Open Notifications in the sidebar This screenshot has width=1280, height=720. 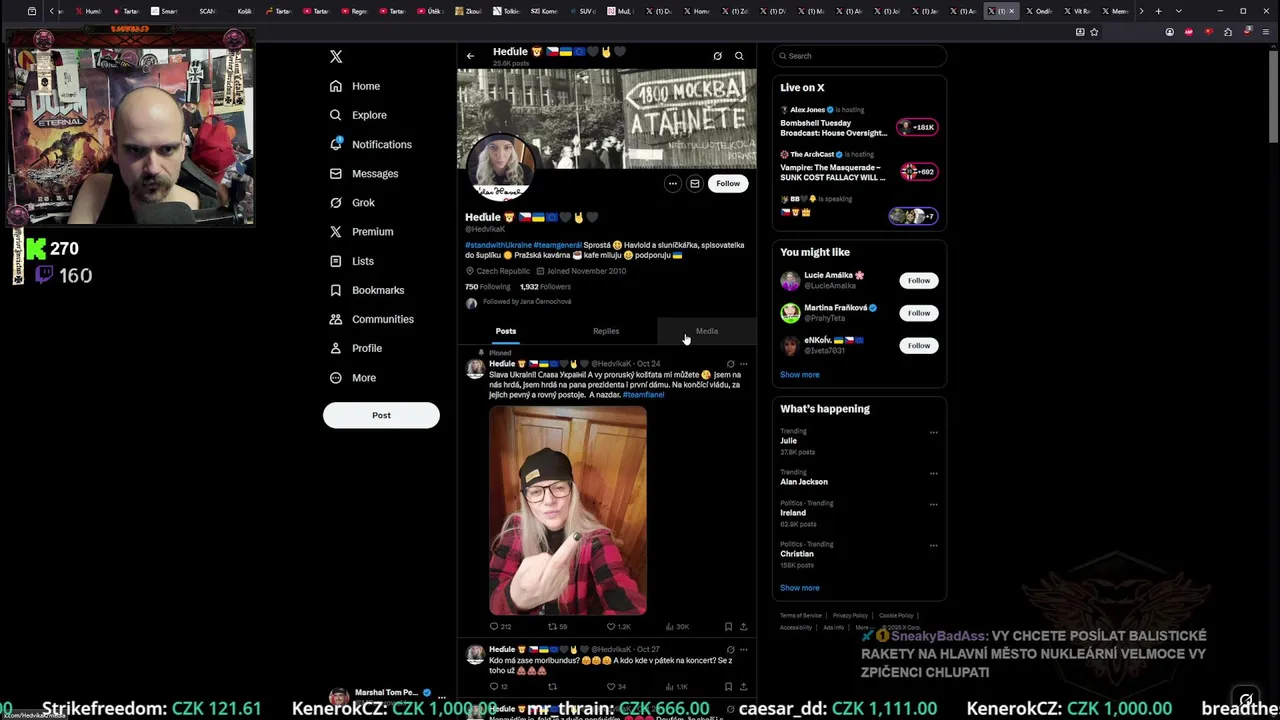370,144
